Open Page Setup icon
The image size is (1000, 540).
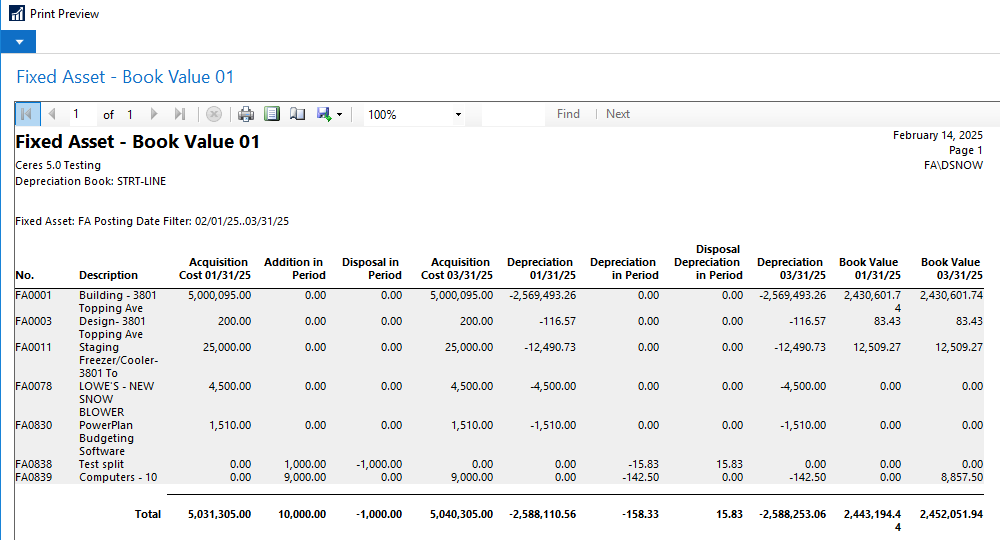tap(297, 114)
